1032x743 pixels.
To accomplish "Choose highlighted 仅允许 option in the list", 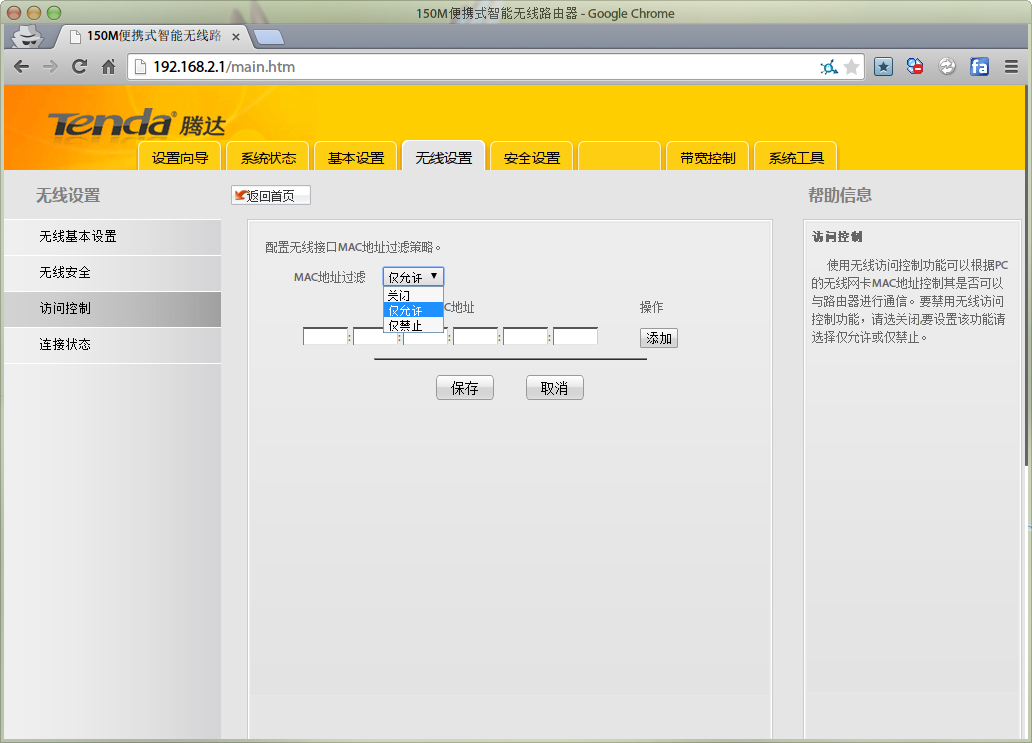I will [x=413, y=310].
